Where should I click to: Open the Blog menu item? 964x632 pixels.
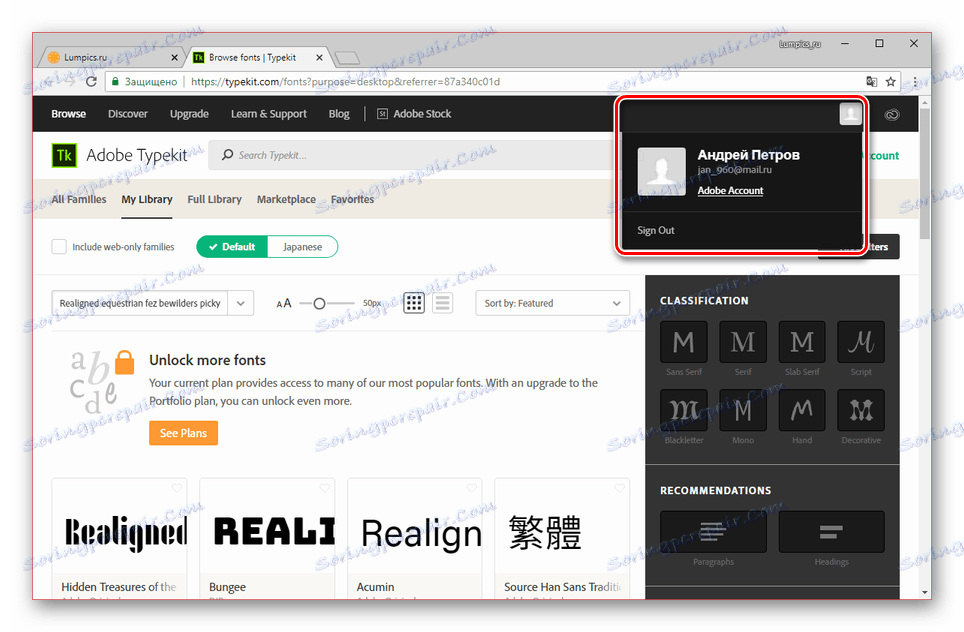(x=339, y=114)
